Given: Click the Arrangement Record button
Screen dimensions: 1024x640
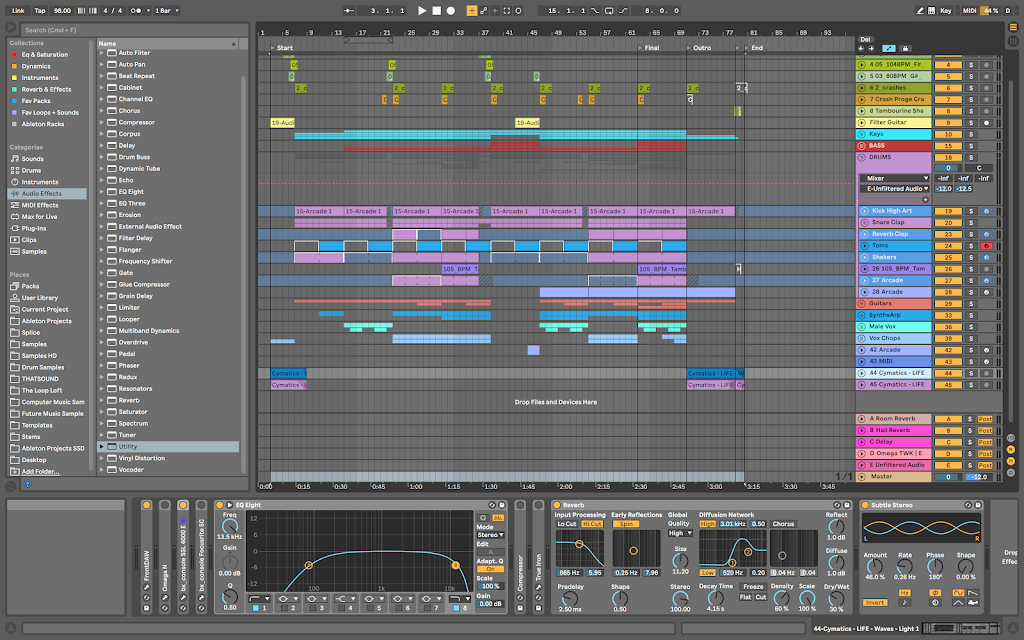Looking at the screenshot, I should [x=451, y=10].
